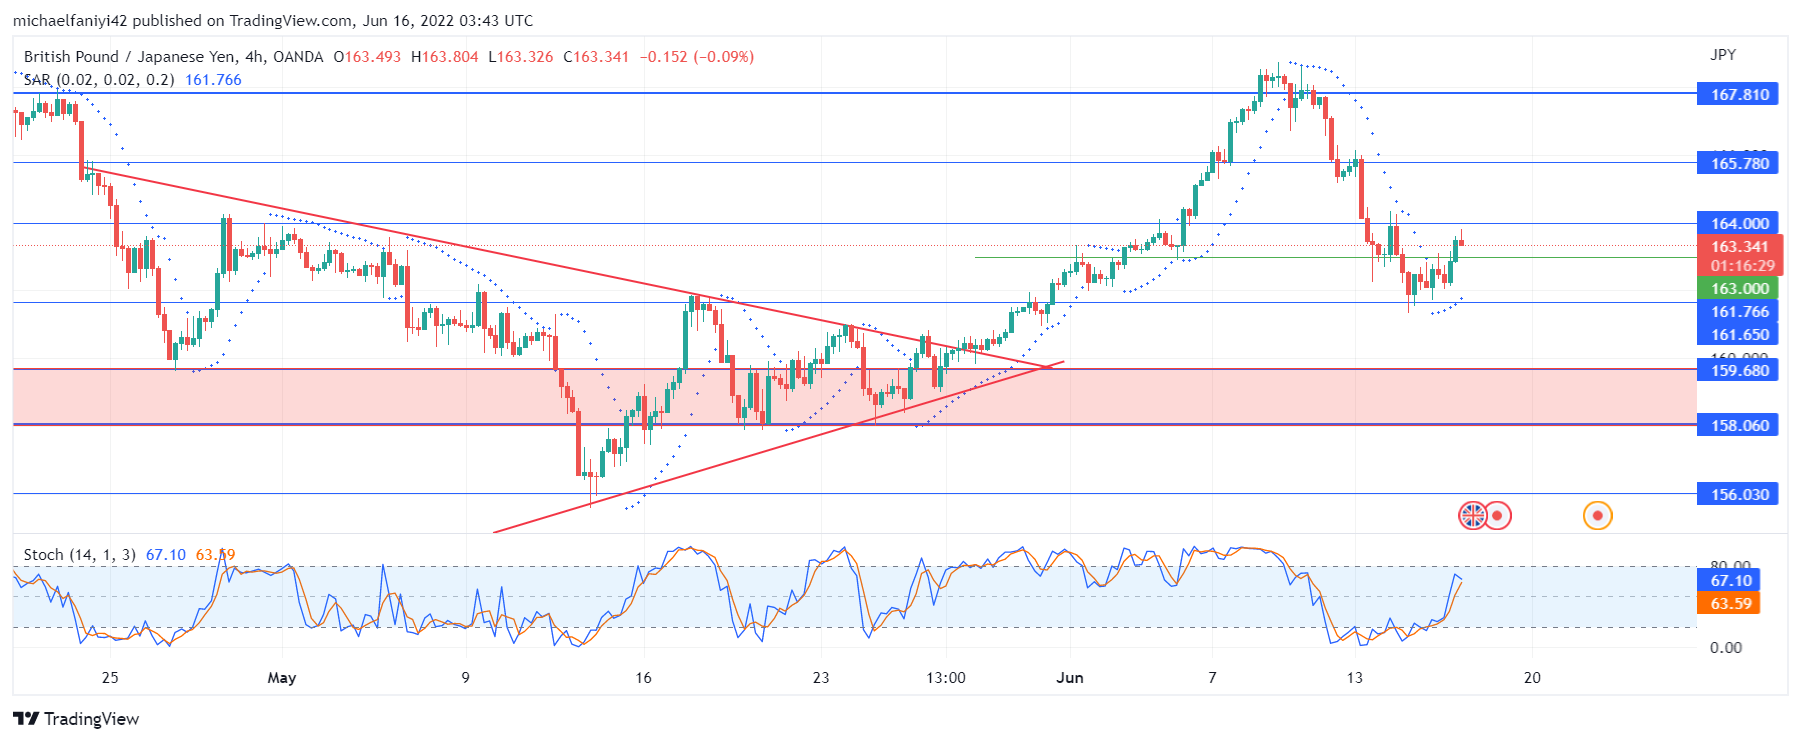Screen dimensions: 1801x742
Task: Select the 167.810 price level label
Action: pyautogui.click(x=1738, y=94)
